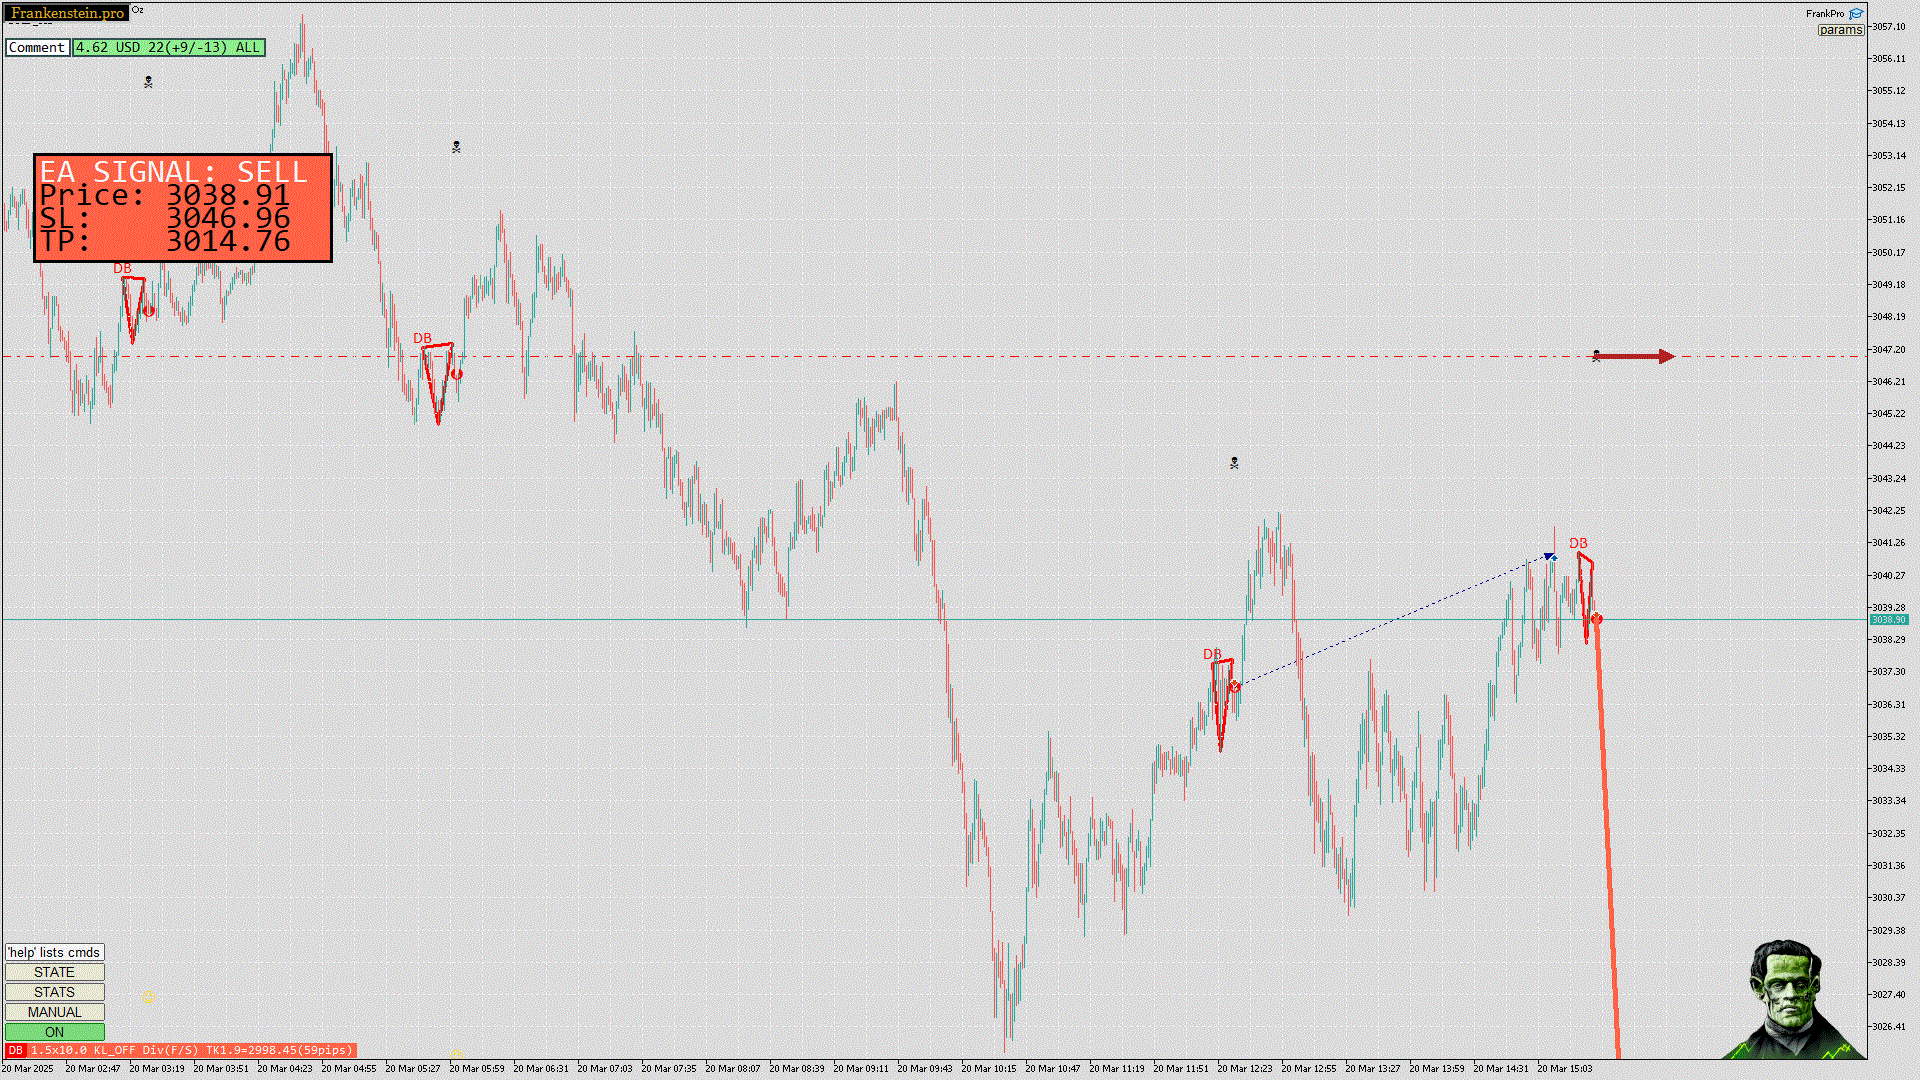Open the STATS panel button
This screenshot has width=1920, height=1080.
pyautogui.click(x=54, y=992)
